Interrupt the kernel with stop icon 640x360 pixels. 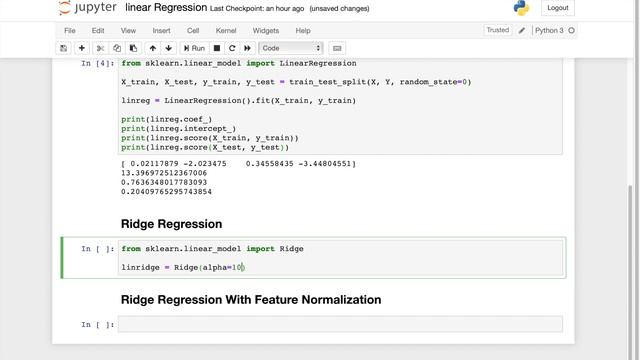click(x=217, y=48)
